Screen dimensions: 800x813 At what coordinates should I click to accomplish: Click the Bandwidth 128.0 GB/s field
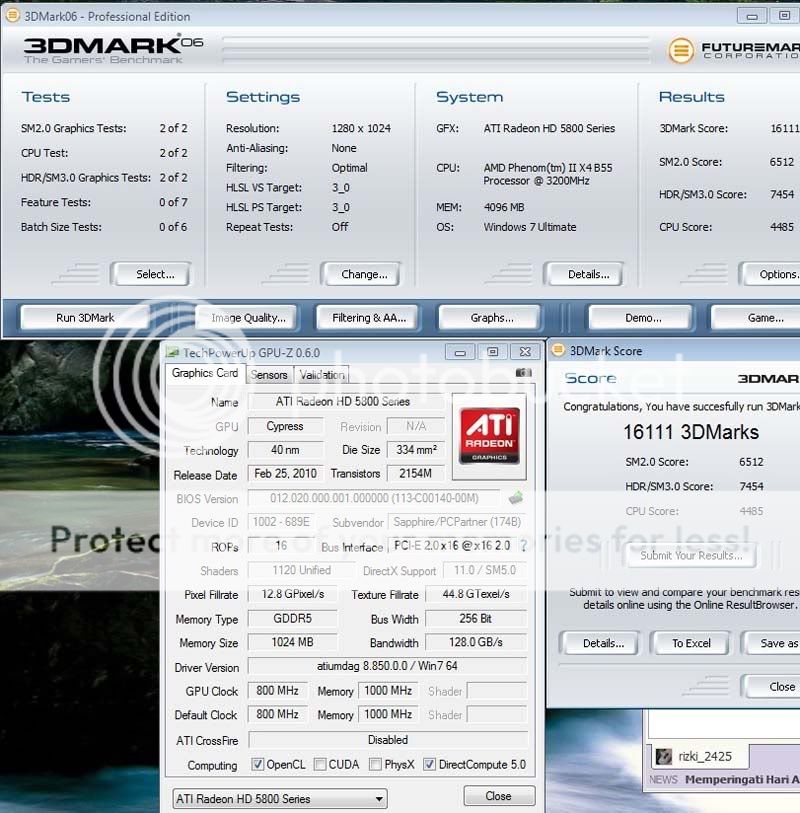(x=476, y=642)
